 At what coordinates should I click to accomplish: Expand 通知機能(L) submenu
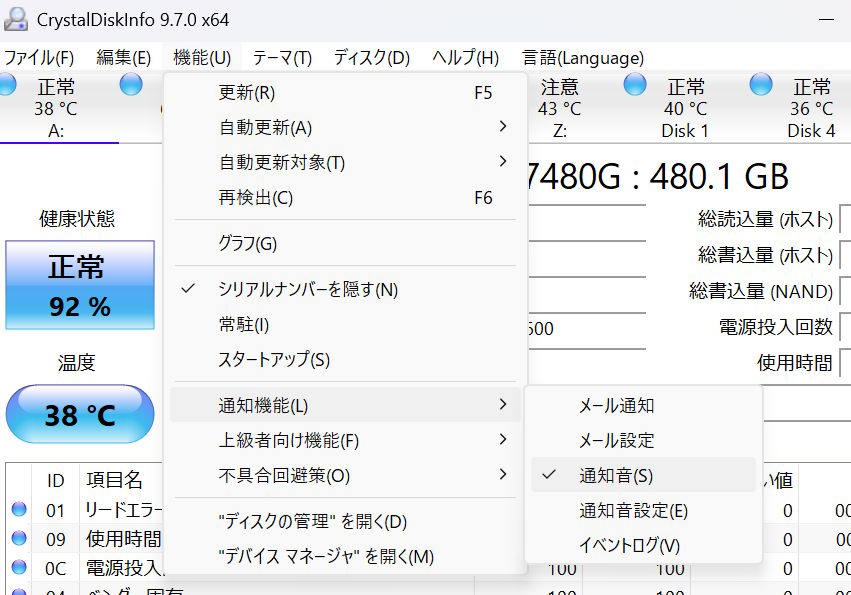coord(345,405)
